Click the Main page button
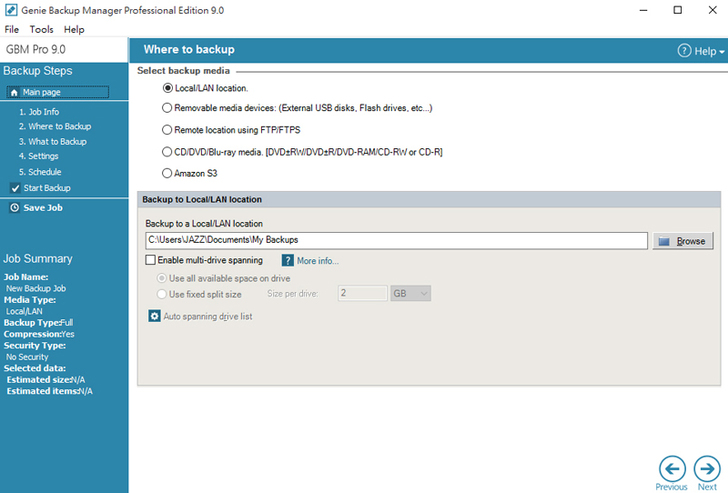 click(58, 92)
